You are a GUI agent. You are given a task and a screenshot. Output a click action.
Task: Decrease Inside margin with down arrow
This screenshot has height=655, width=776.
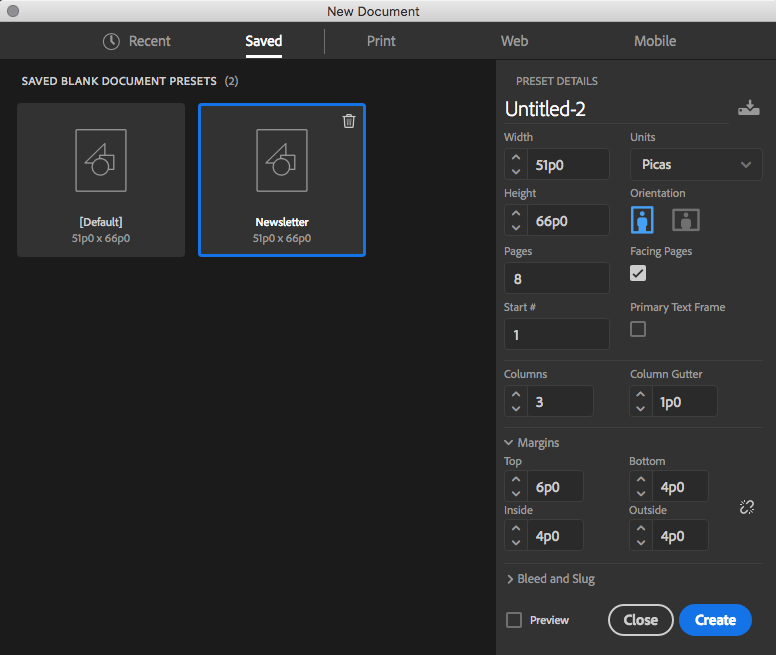(x=516, y=542)
